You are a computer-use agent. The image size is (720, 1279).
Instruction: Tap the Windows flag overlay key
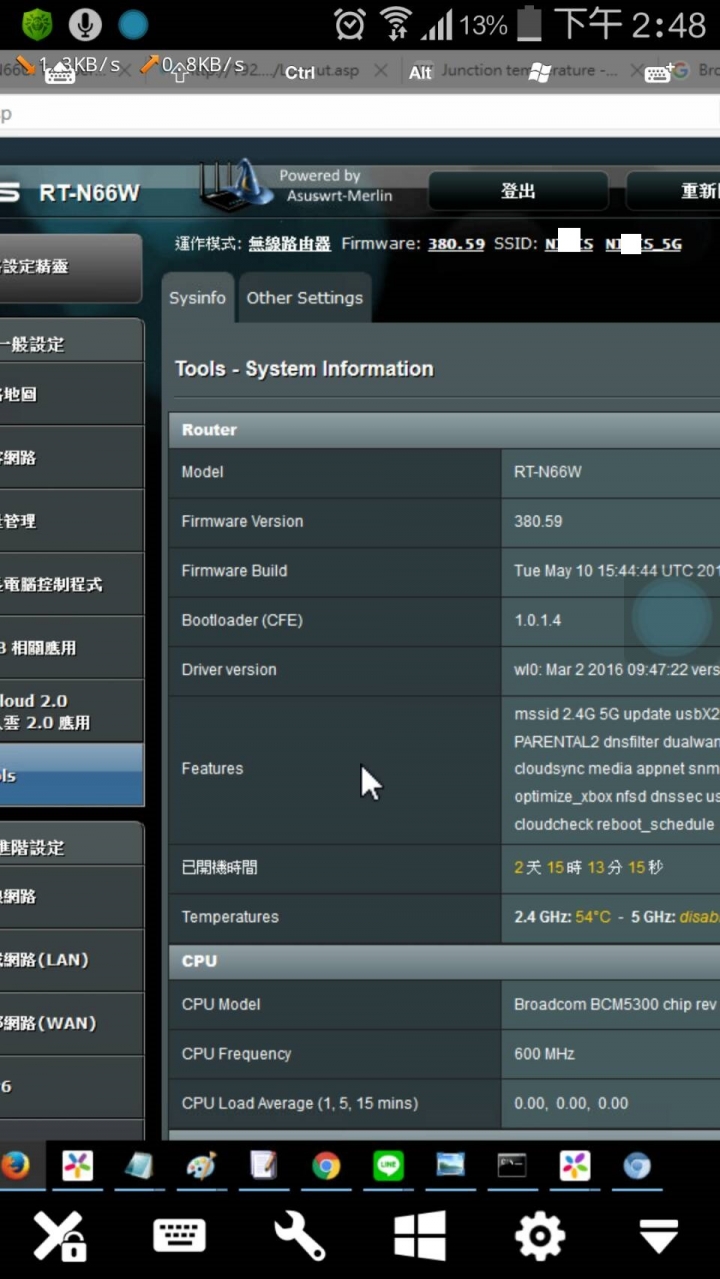point(540,73)
